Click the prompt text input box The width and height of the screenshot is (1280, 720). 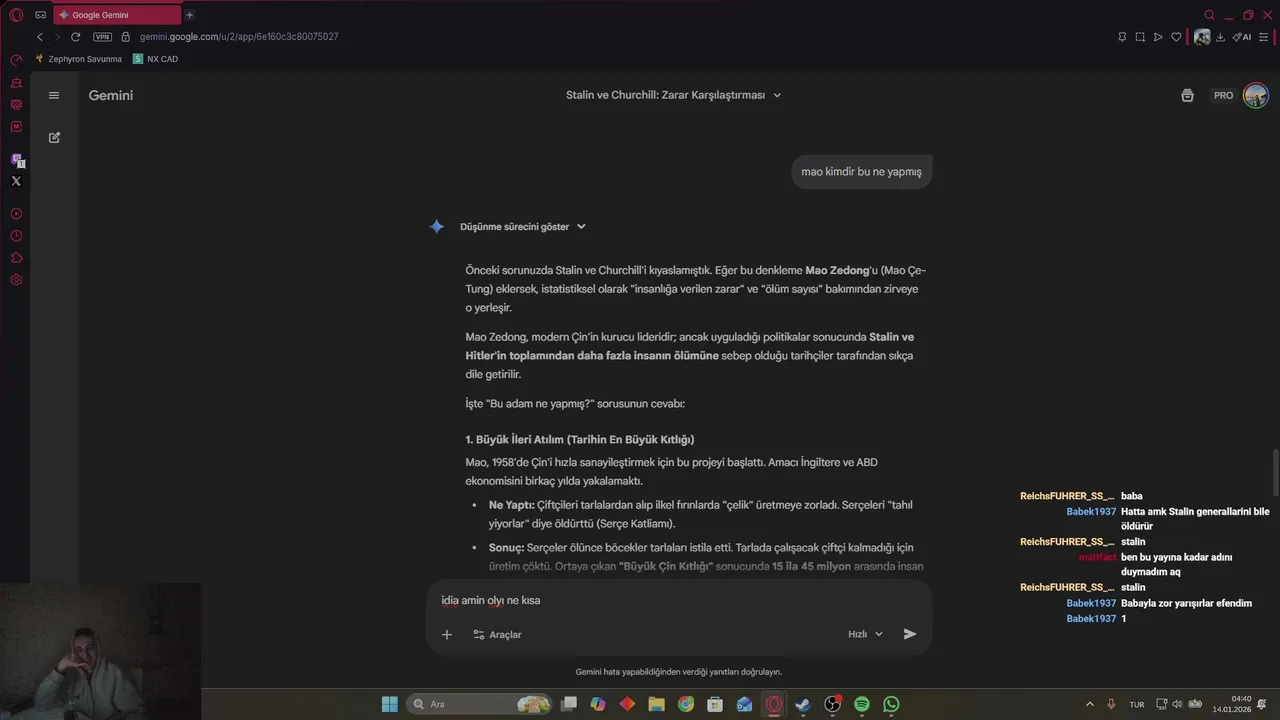[679, 601]
